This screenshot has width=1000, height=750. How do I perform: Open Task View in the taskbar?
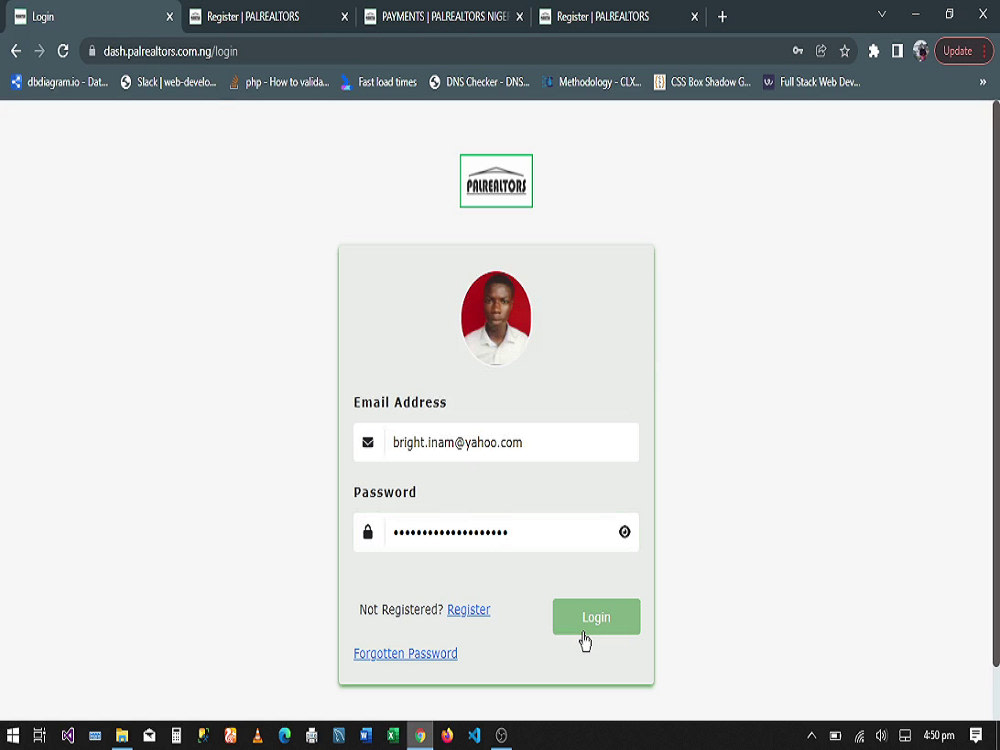(x=40, y=735)
